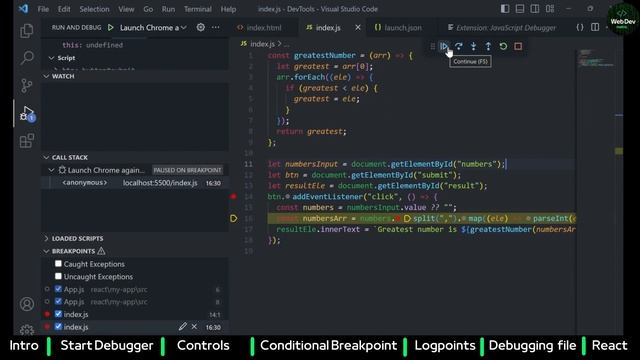Viewport: 640px width, 360px height.
Task: Collapse the BREAKPOINTS section
Action: coord(46,251)
